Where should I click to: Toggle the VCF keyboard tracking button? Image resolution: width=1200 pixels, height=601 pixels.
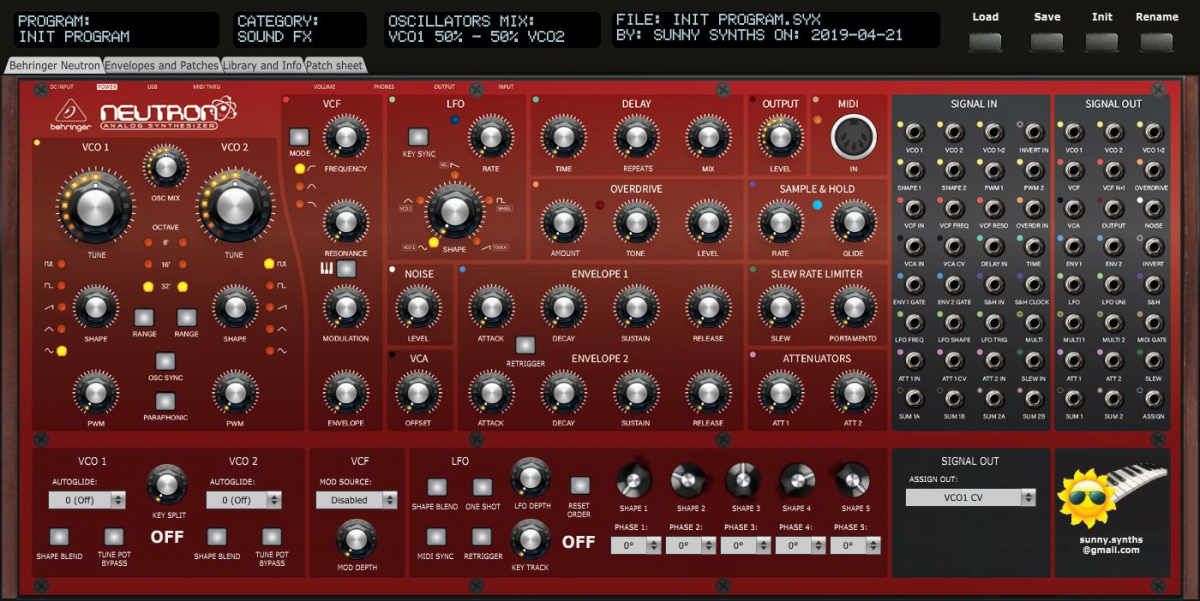(x=346, y=269)
